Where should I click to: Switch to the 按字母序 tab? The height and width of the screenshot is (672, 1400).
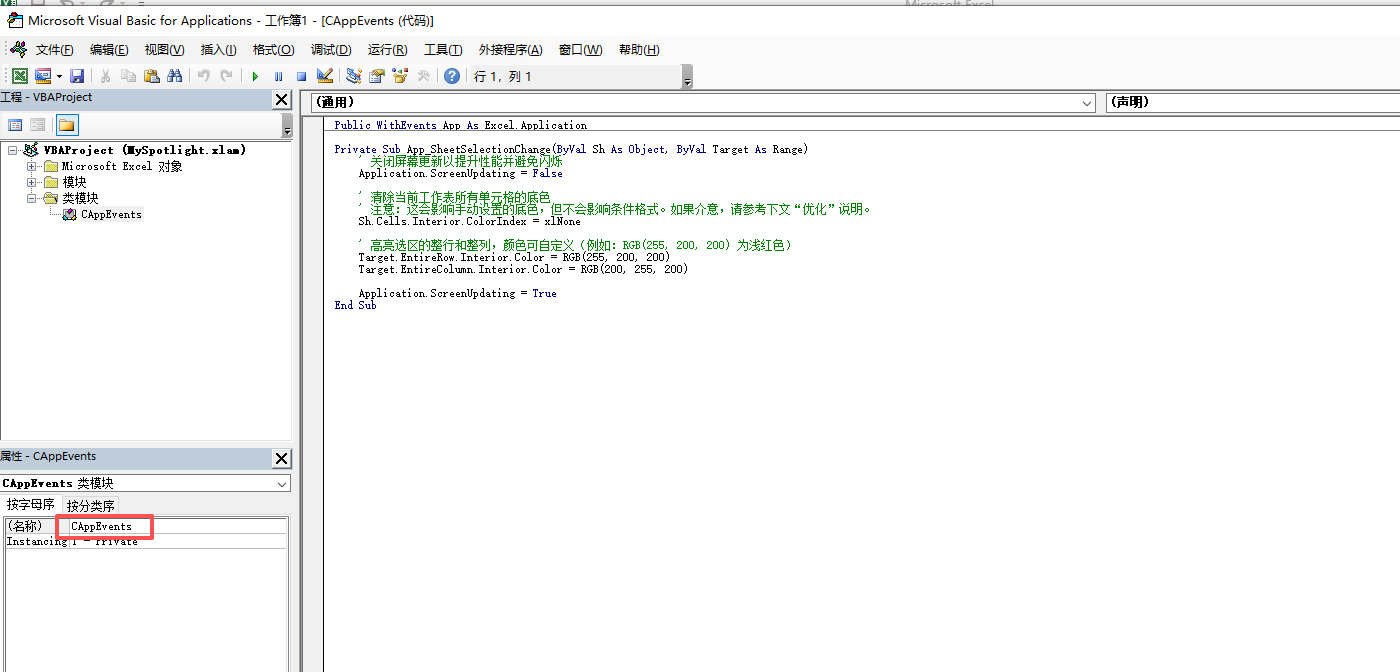click(x=31, y=505)
